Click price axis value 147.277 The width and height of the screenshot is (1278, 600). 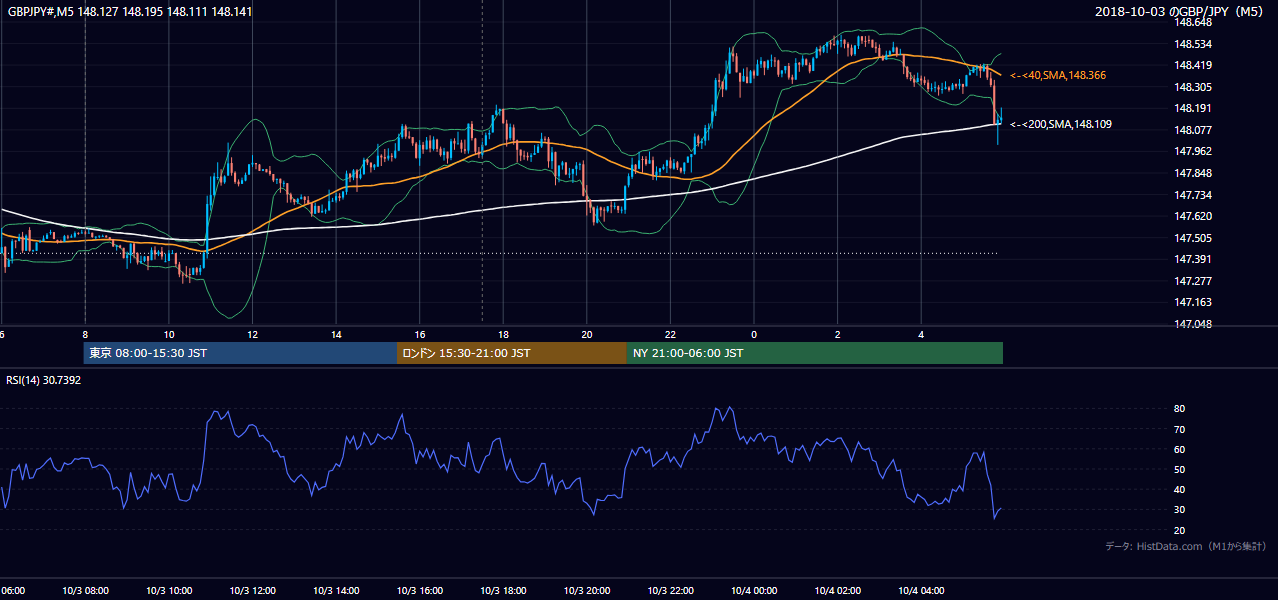(1192, 281)
